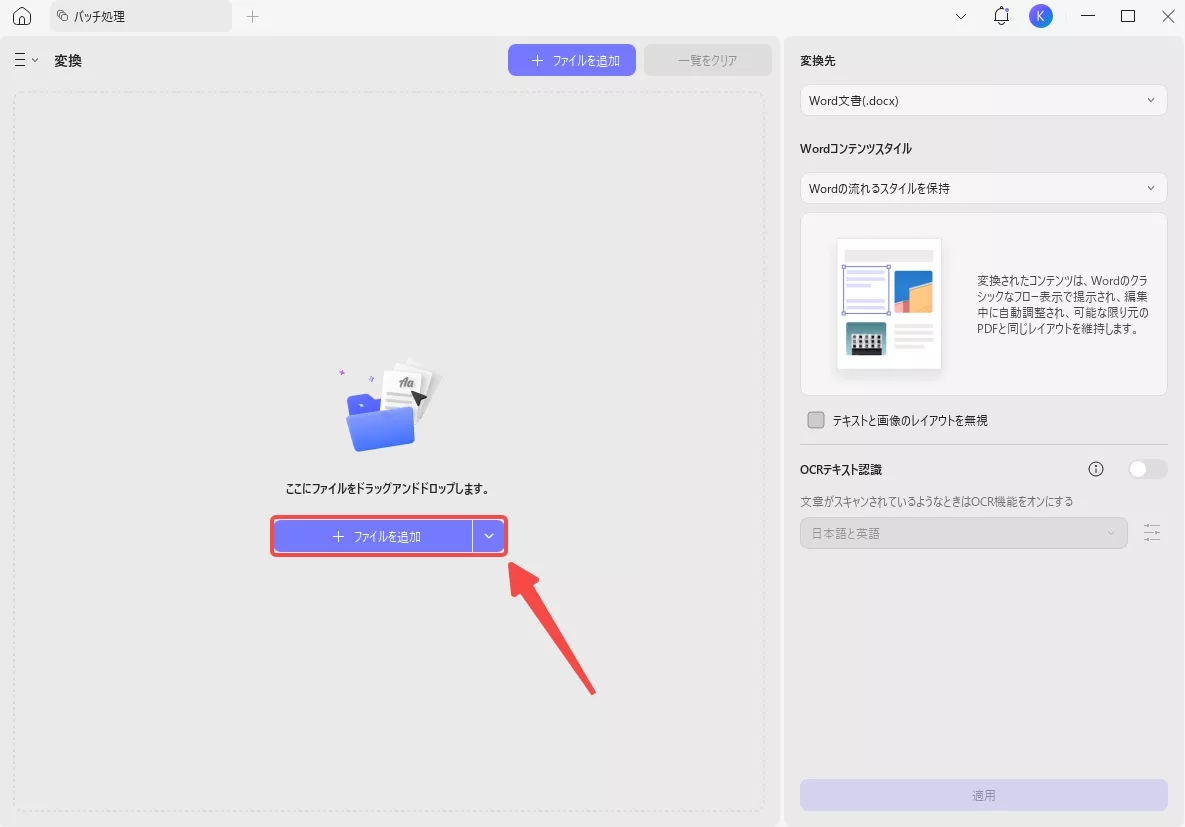Open the OCR advanced settings sliders icon

point(1151,533)
